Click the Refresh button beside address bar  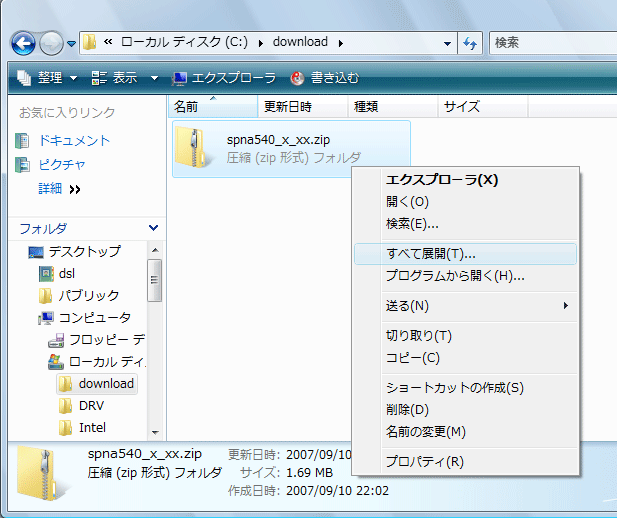(470, 43)
